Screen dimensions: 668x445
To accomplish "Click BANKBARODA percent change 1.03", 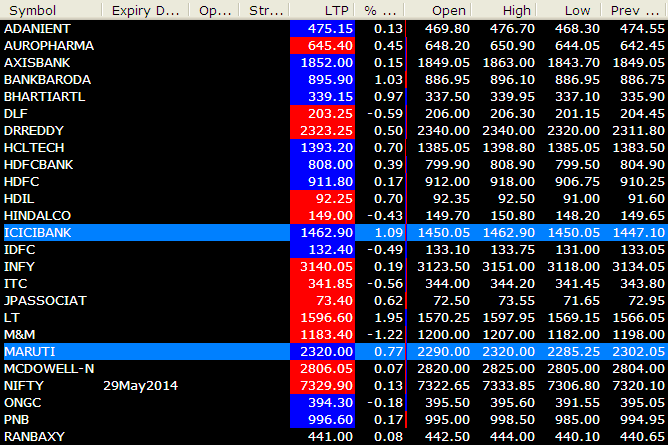I will point(388,80).
